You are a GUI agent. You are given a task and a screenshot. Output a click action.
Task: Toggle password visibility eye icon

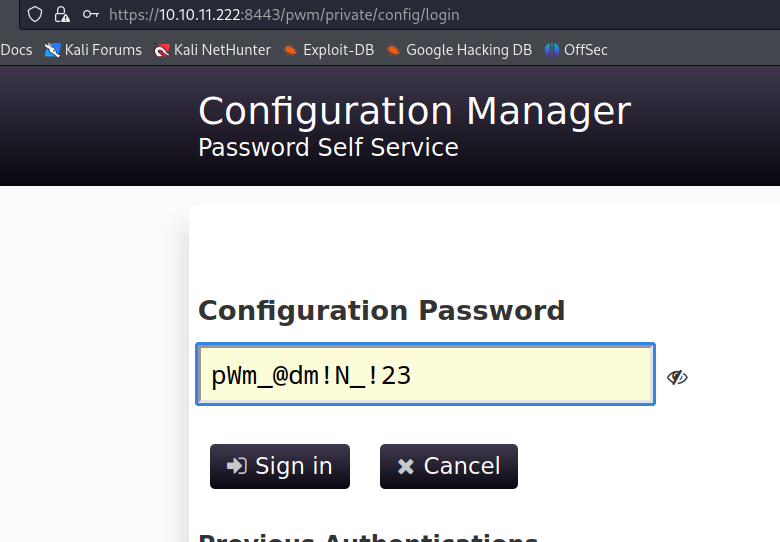(x=677, y=377)
